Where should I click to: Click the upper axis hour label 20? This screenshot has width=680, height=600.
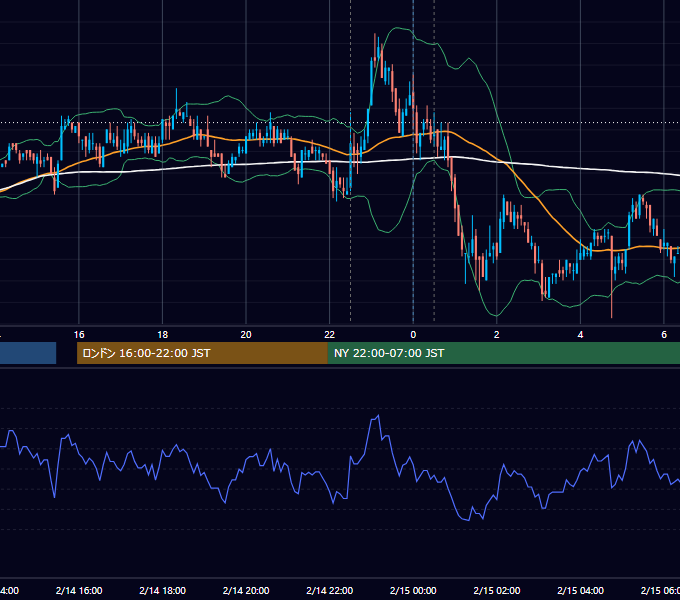[246, 335]
